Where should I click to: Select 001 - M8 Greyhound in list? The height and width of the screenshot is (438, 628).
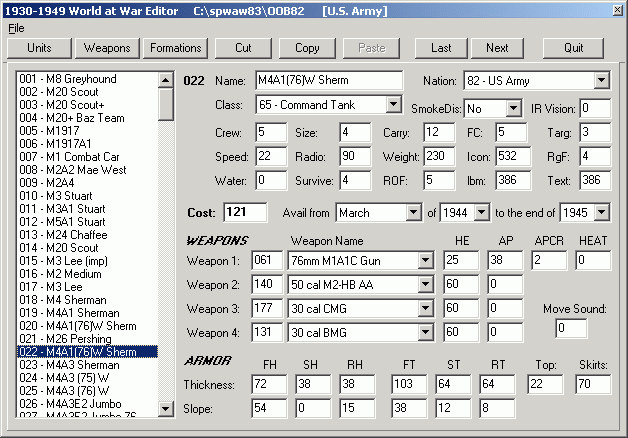tap(87, 79)
